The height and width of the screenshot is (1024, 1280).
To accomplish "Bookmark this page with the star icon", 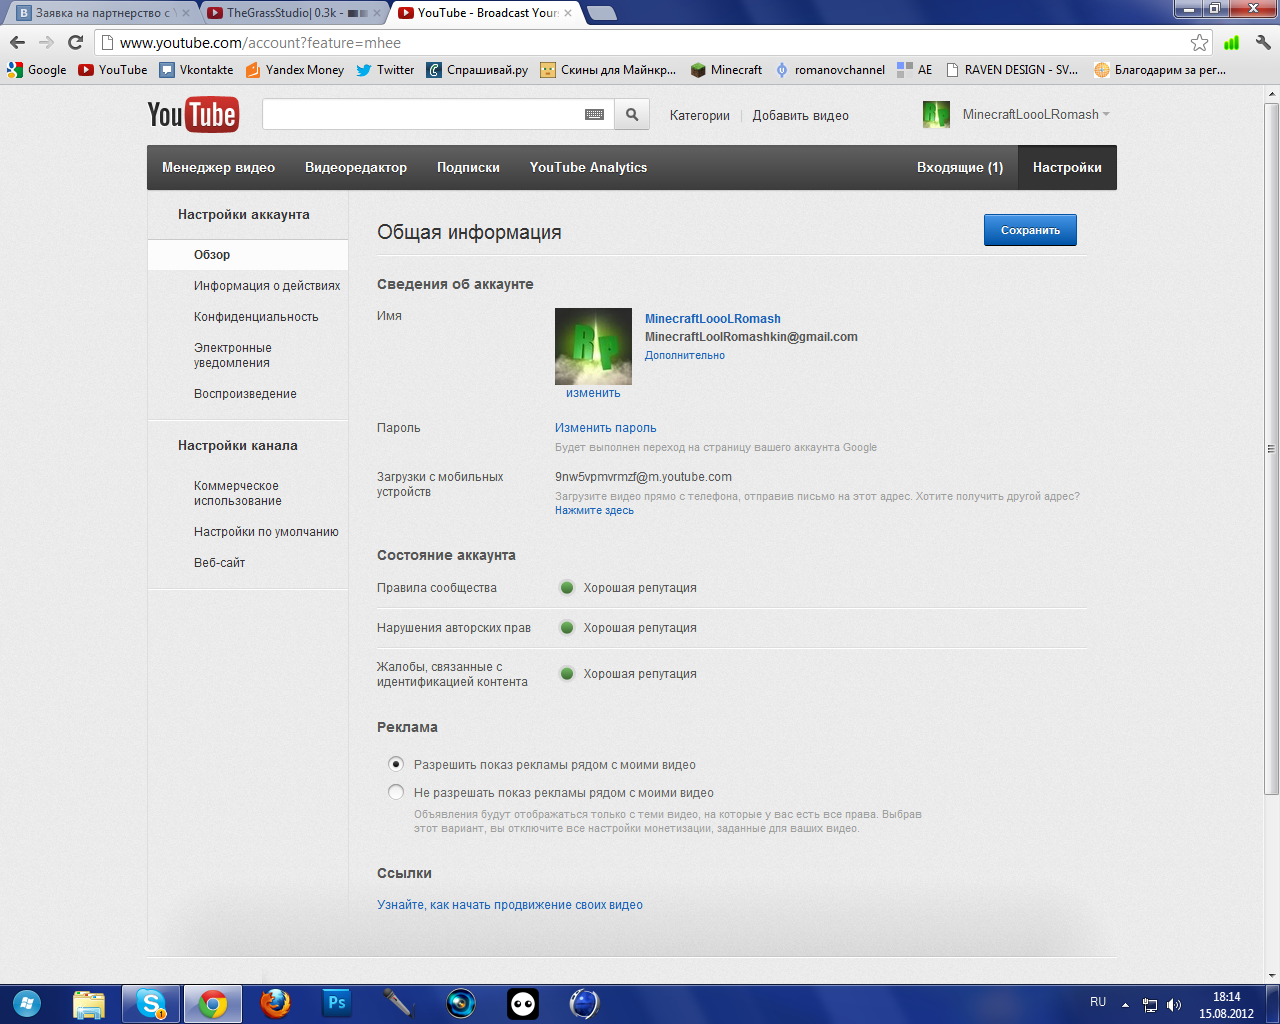I will 1199,42.
